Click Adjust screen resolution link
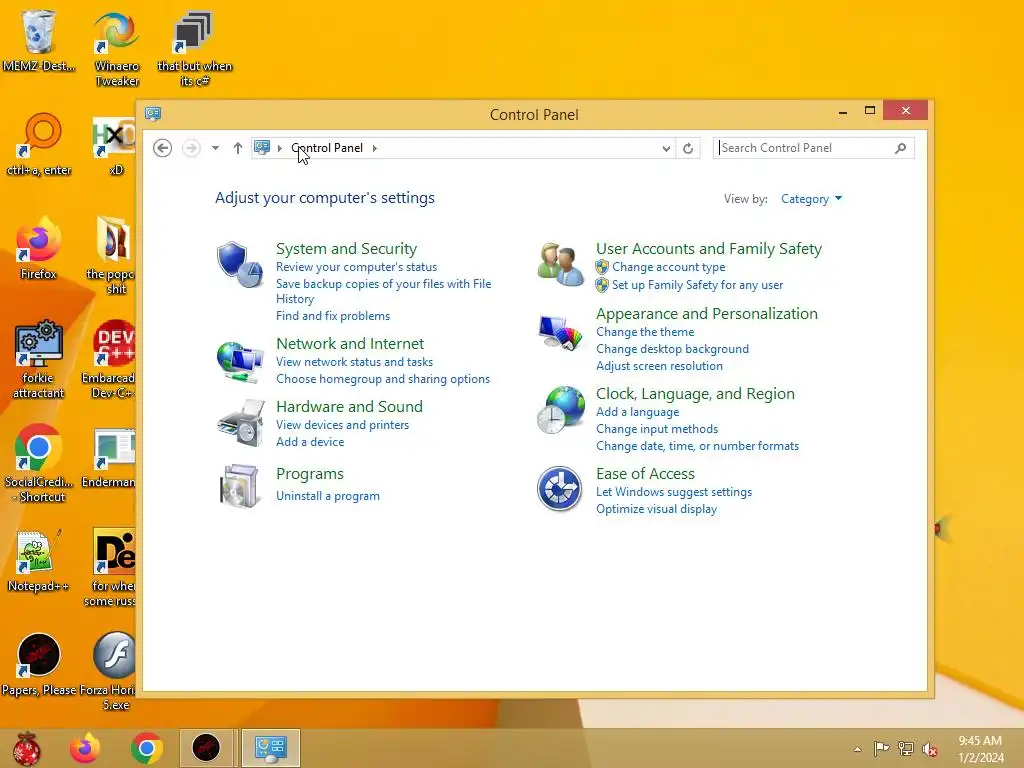The image size is (1024, 768). pos(659,366)
